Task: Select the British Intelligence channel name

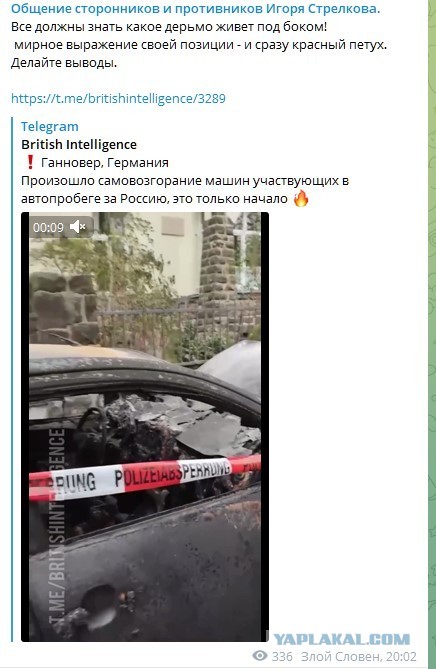Action: pos(79,145)
